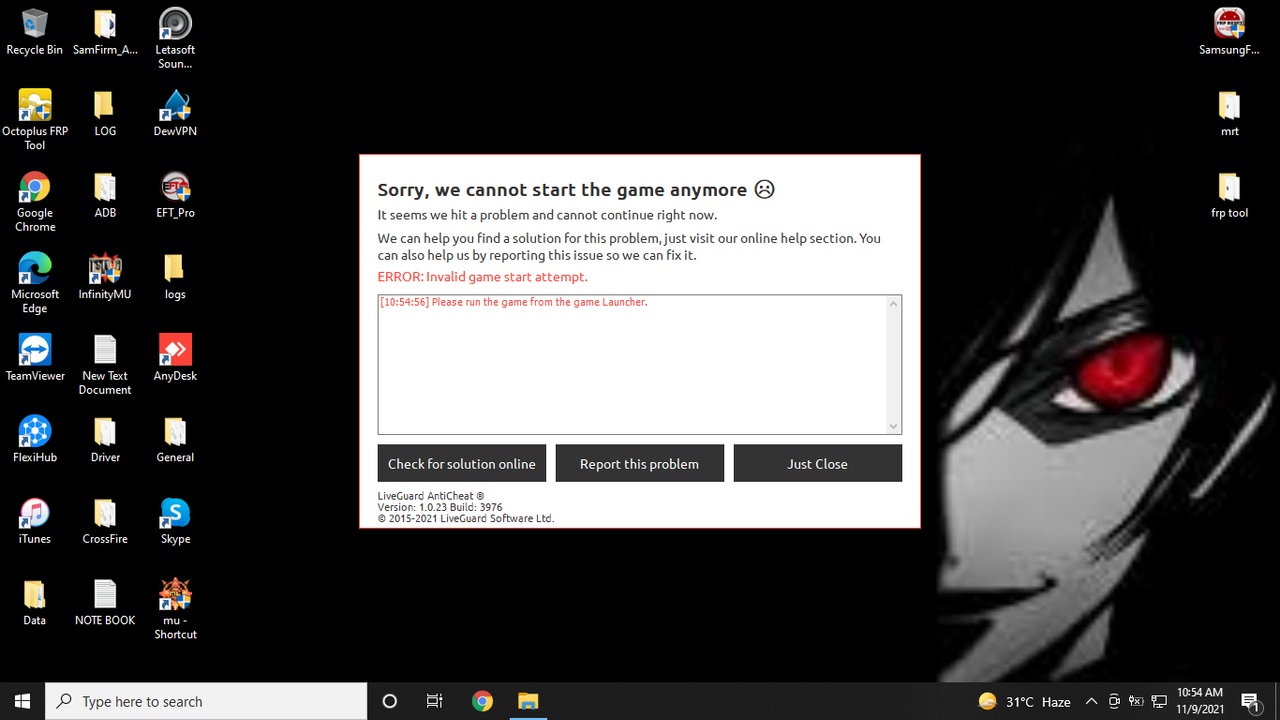The height and width of the screenshot is (720, 1280).
Task: Select the SamFirm_A... folder icon
Action: click(105, 31)
